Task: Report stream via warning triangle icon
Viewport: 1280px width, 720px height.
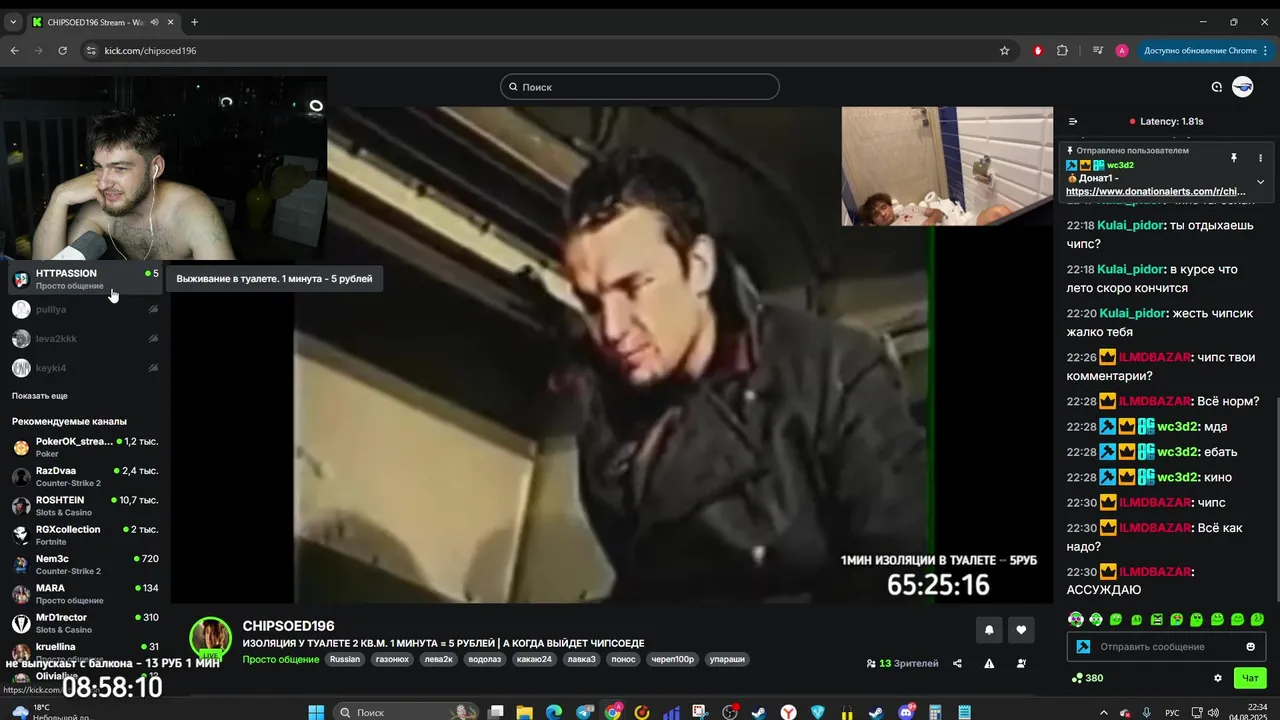Action: coord(989,663)
